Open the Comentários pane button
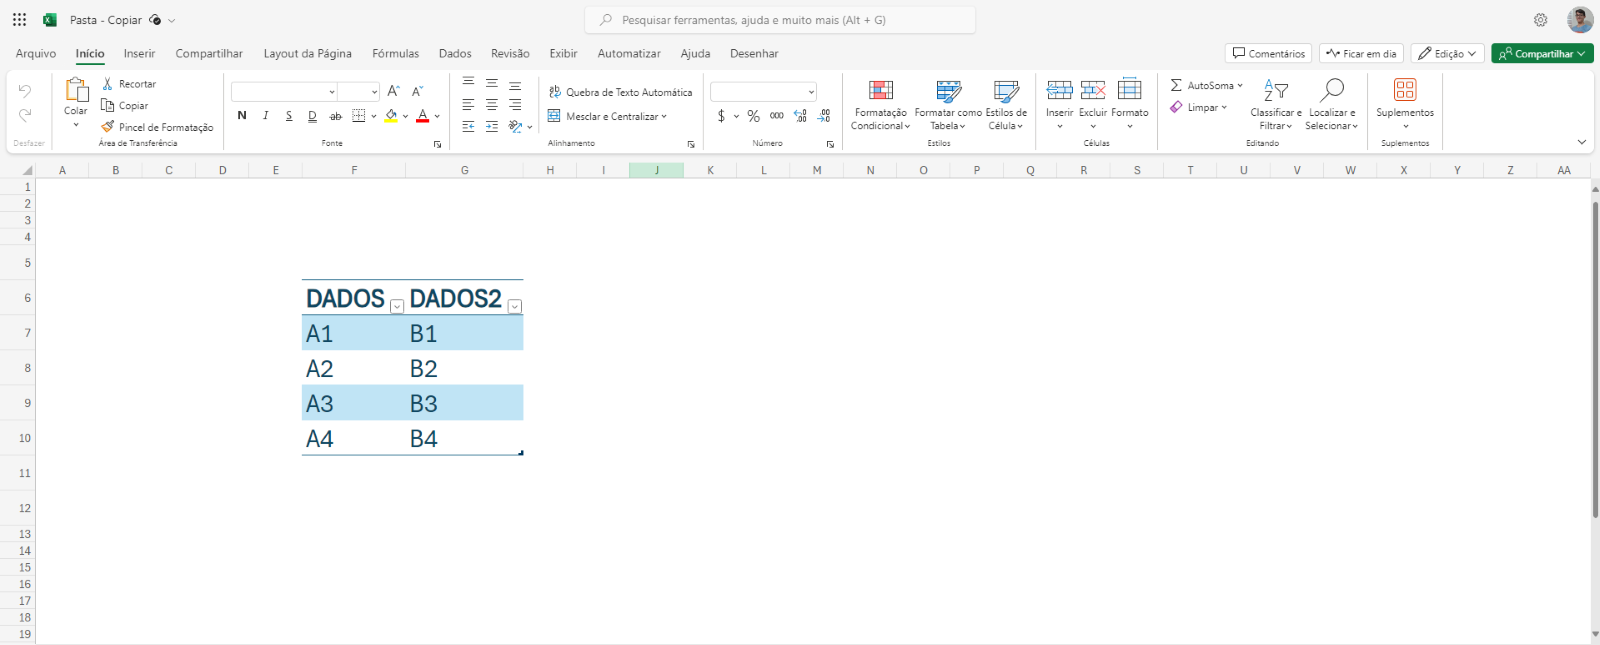Image resolution: width=1600 pixels, height=645 pixels. [x=1268, y=54]
